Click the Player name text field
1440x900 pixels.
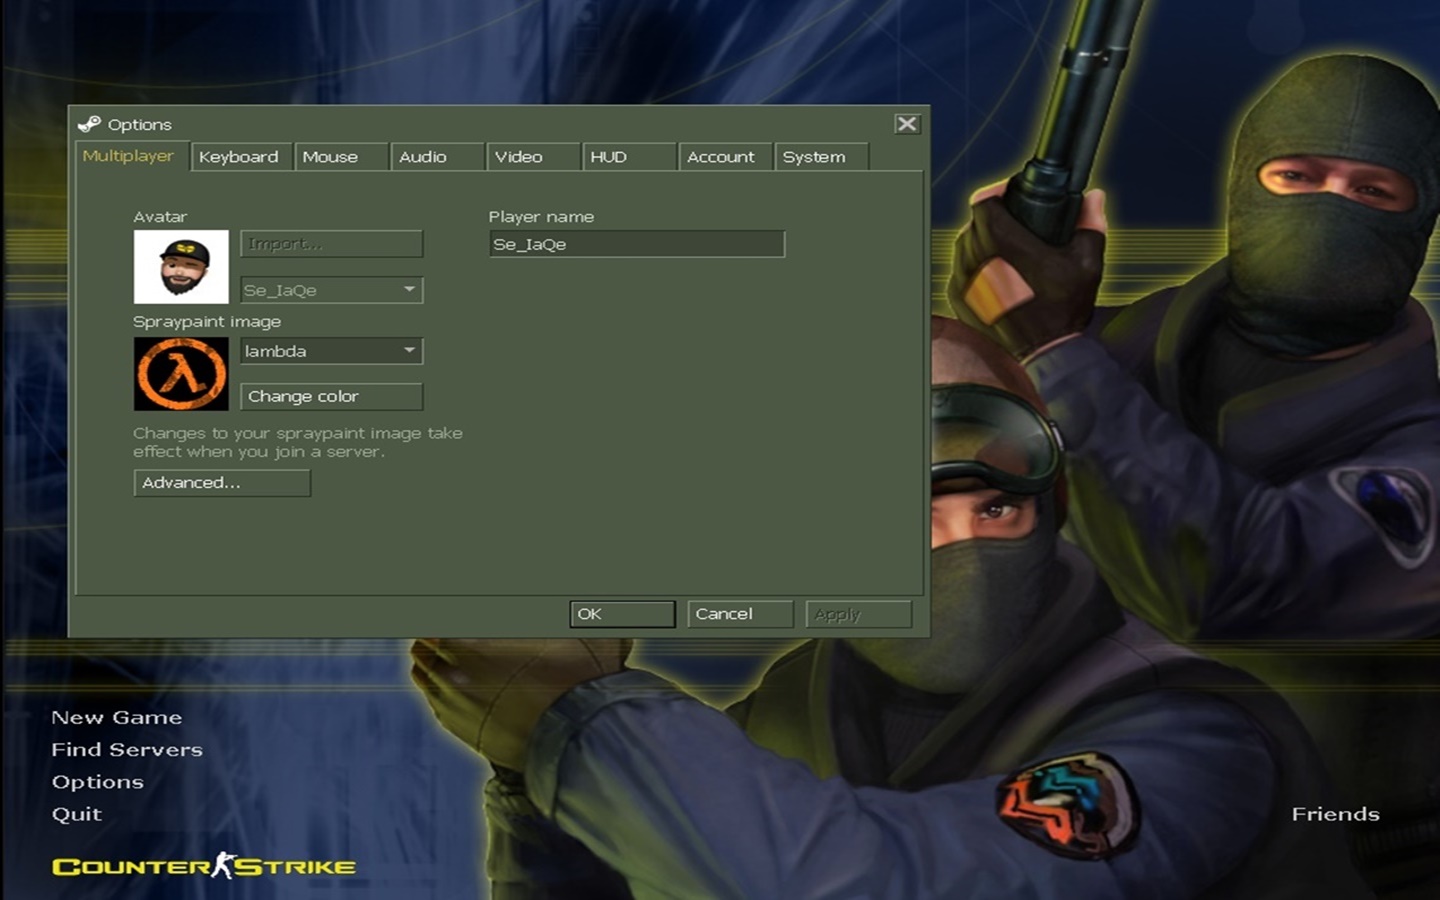[637, 244]
